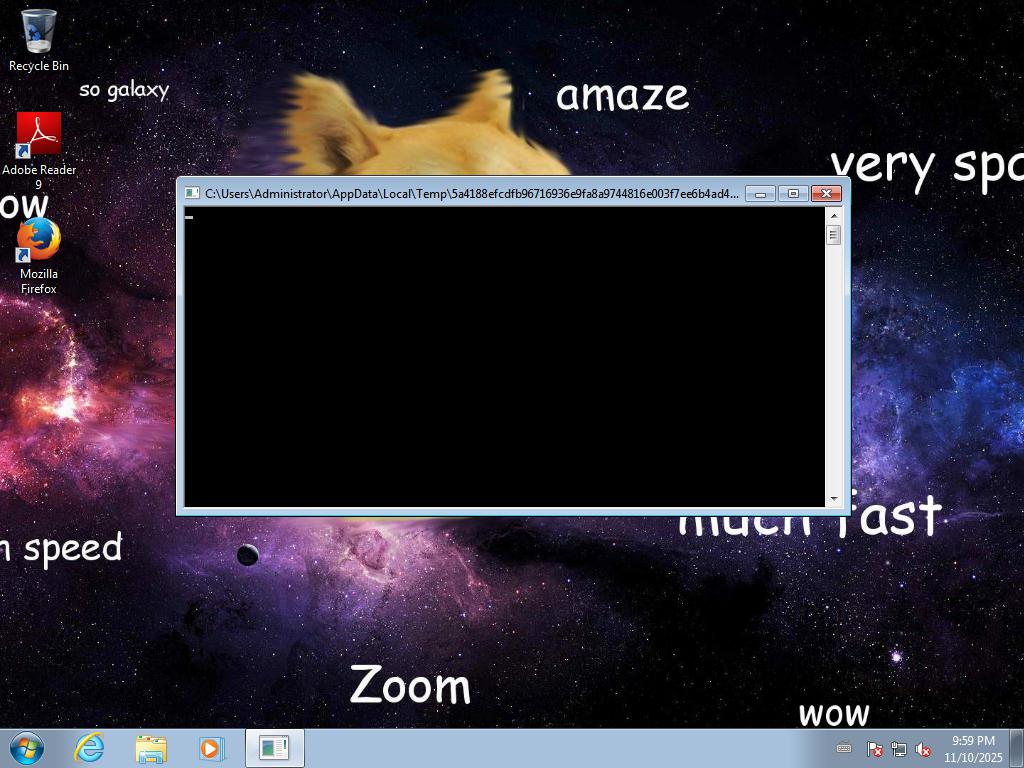This screenshot has width=1024, height=768.
Task: Click the muted volume speaker icon
Action: point(924,749)
